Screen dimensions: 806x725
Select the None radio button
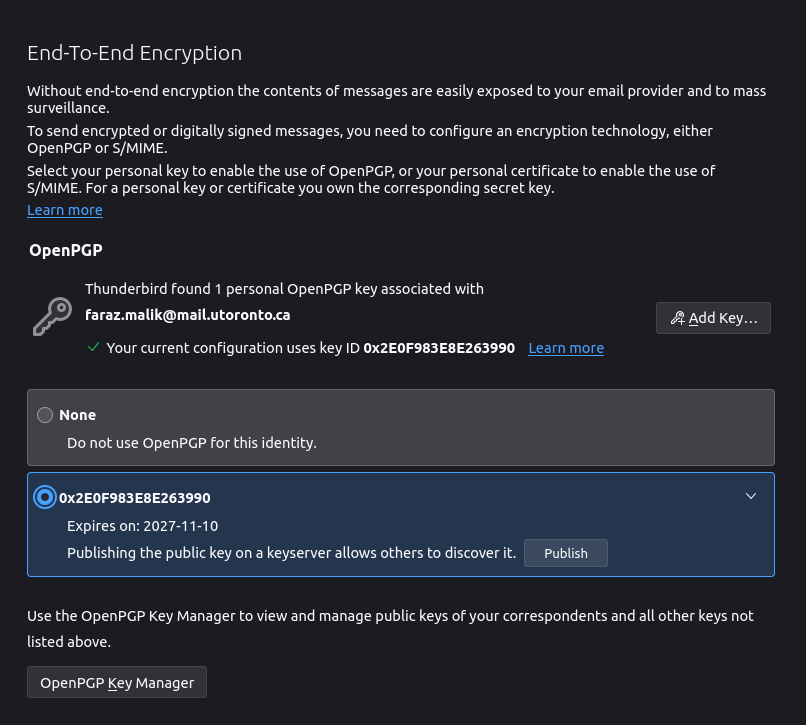click(x=45, y=415)
